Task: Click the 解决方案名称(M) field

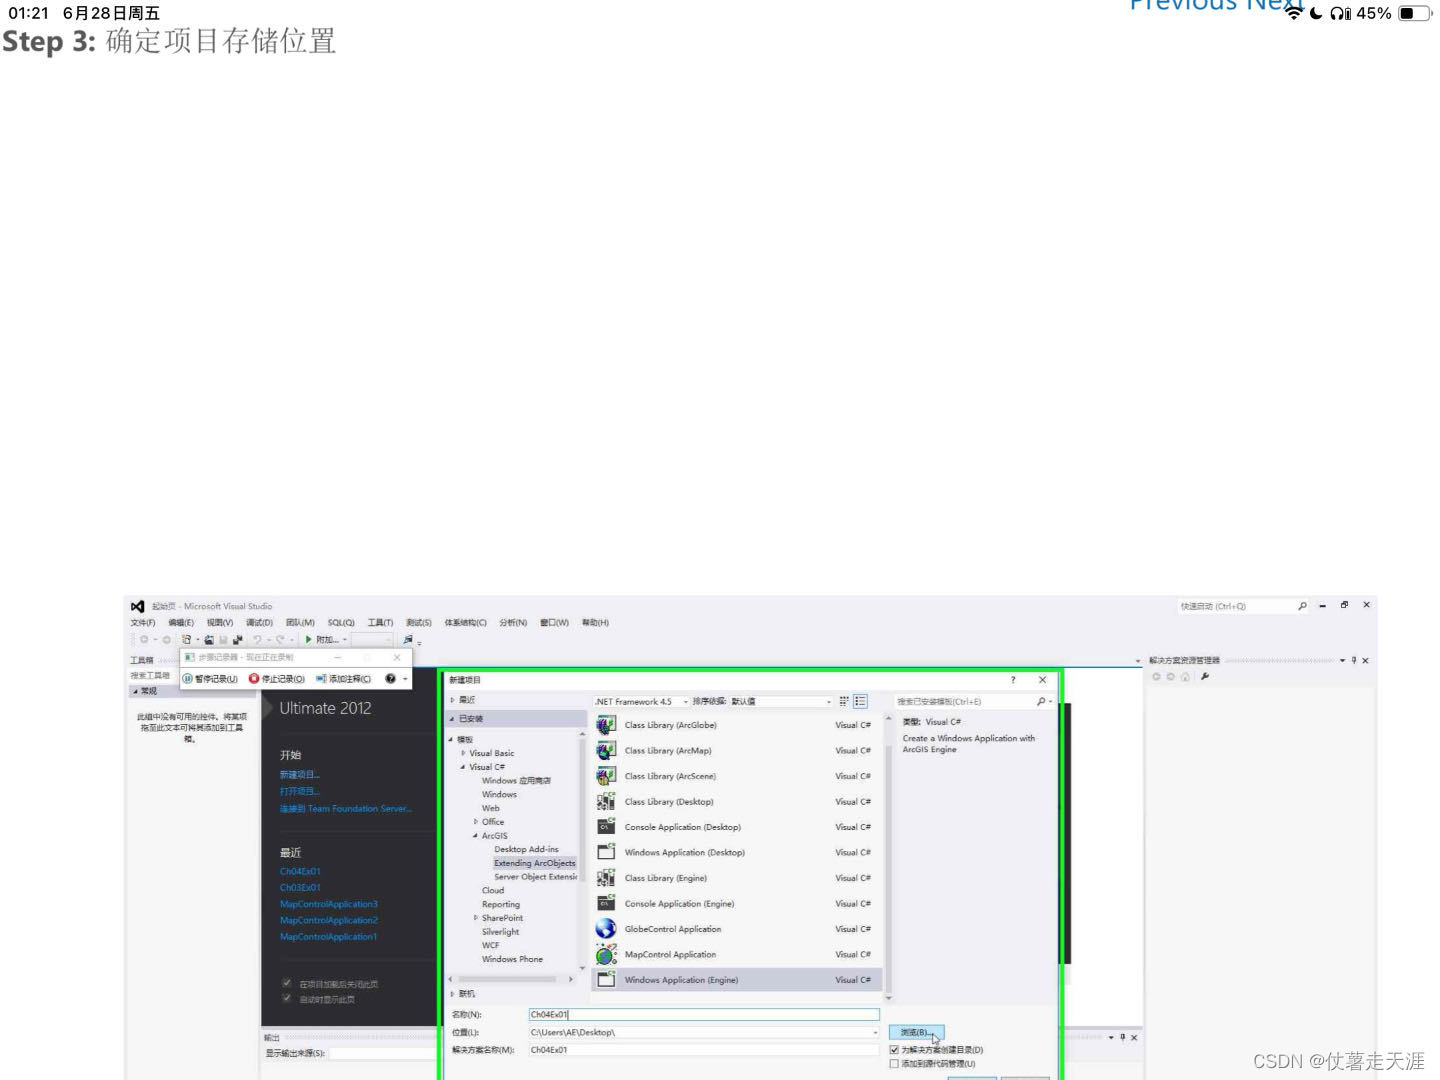Action: pyautogui.click(x=704, y=1050)
